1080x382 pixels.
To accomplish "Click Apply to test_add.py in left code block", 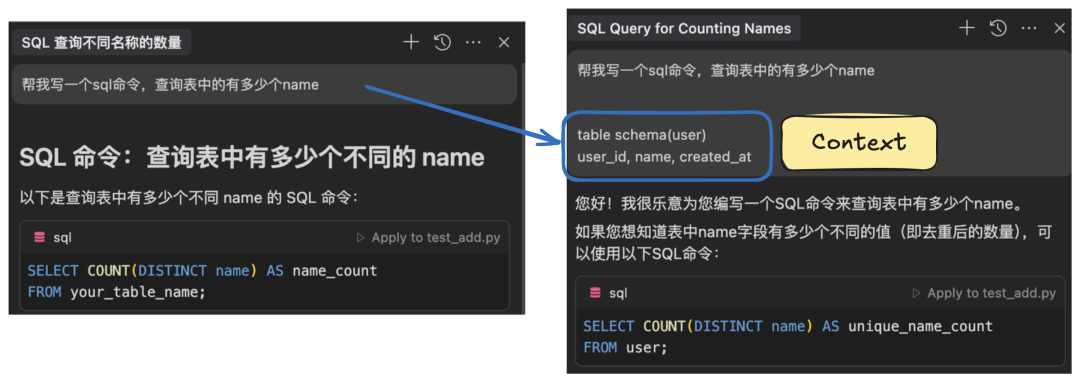I will (x=428, y=238).
